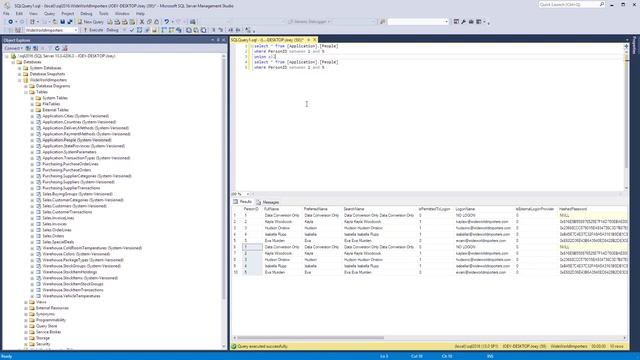The height and width of the screenshot is (360, 640).
Task: Click the Quick Launch search magnifier
Action: pyautogui.click(x=602, y=4)
